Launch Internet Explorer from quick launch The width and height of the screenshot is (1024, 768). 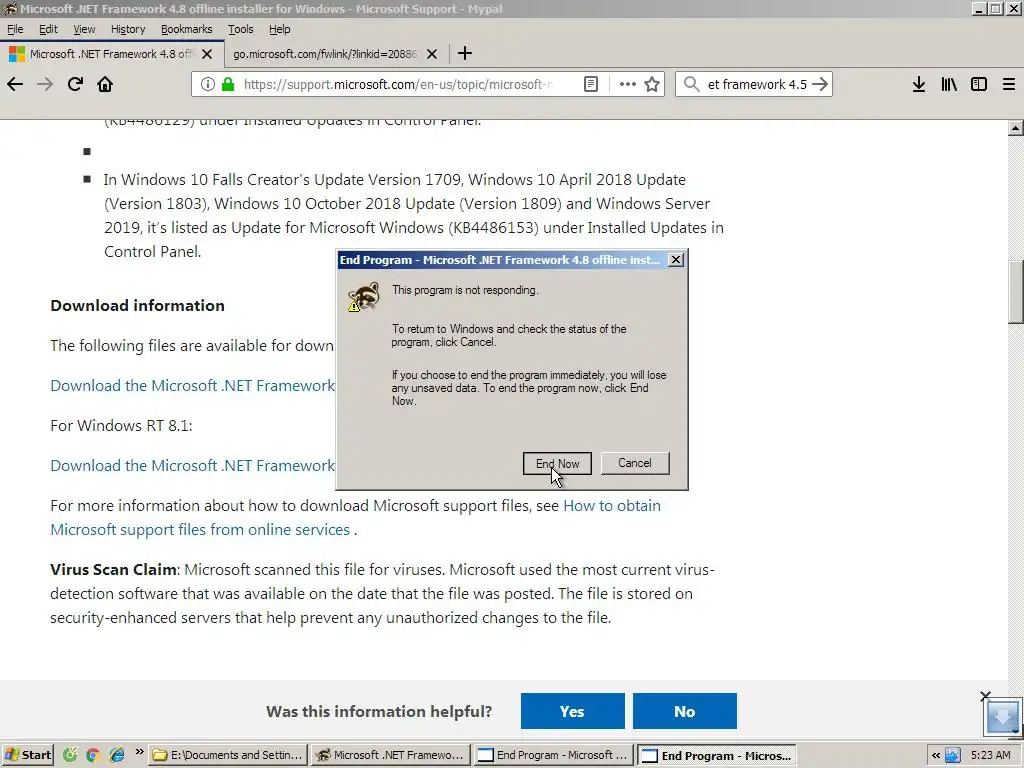tap(116, 755)
